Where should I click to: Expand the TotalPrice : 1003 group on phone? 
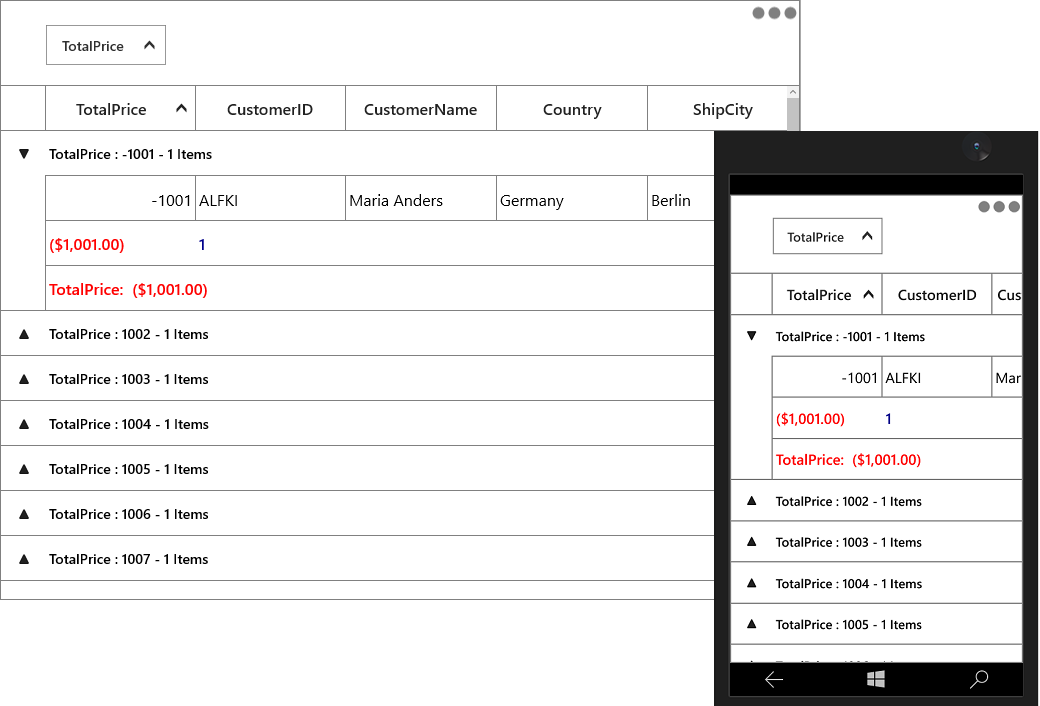pyautogui.click(x=751, y=541)
